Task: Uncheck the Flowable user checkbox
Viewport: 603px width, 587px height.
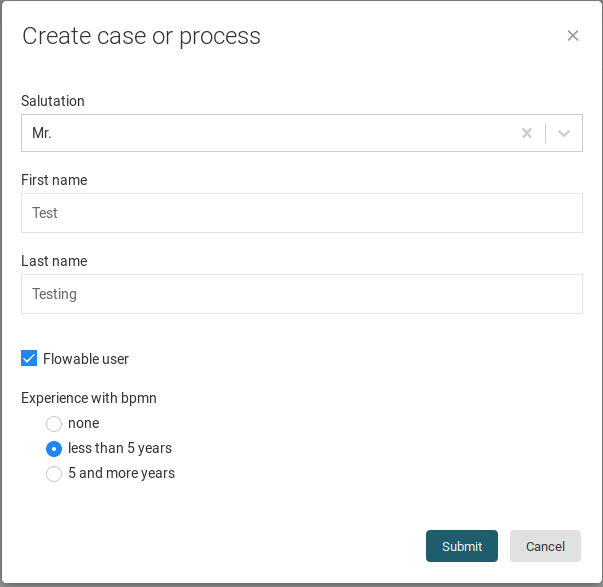Action: (29, 358)
